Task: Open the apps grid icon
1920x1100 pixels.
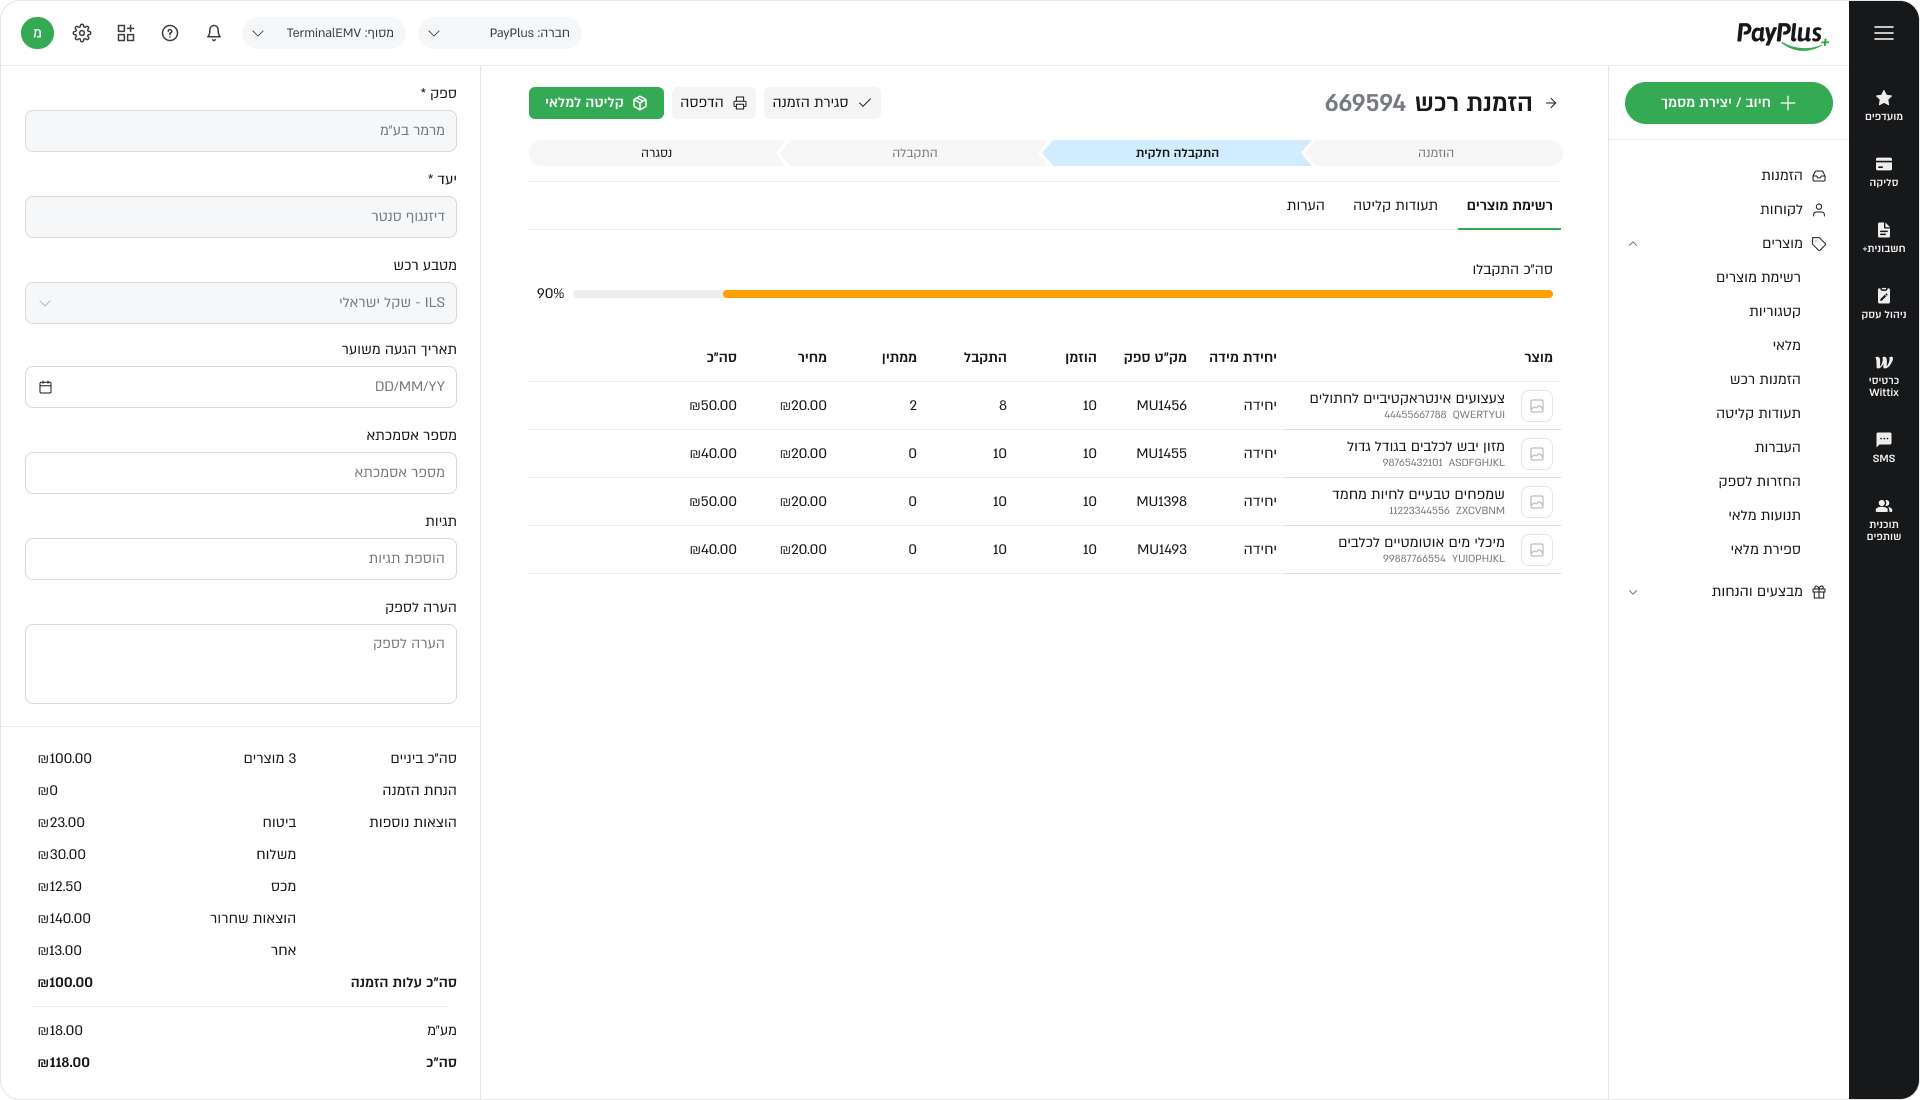Action: point(126,33)
